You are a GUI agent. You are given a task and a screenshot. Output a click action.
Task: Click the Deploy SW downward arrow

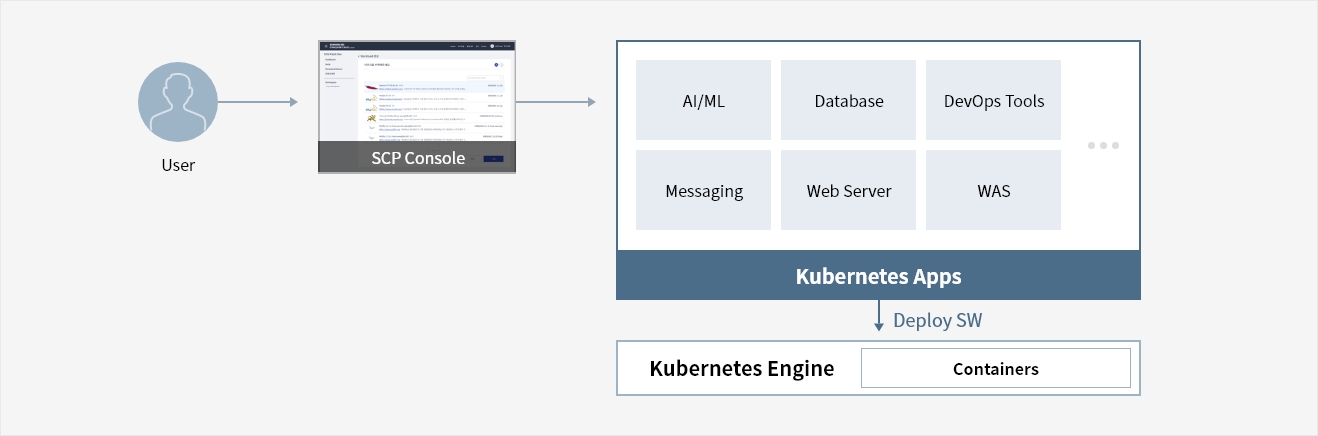[879, 316]
